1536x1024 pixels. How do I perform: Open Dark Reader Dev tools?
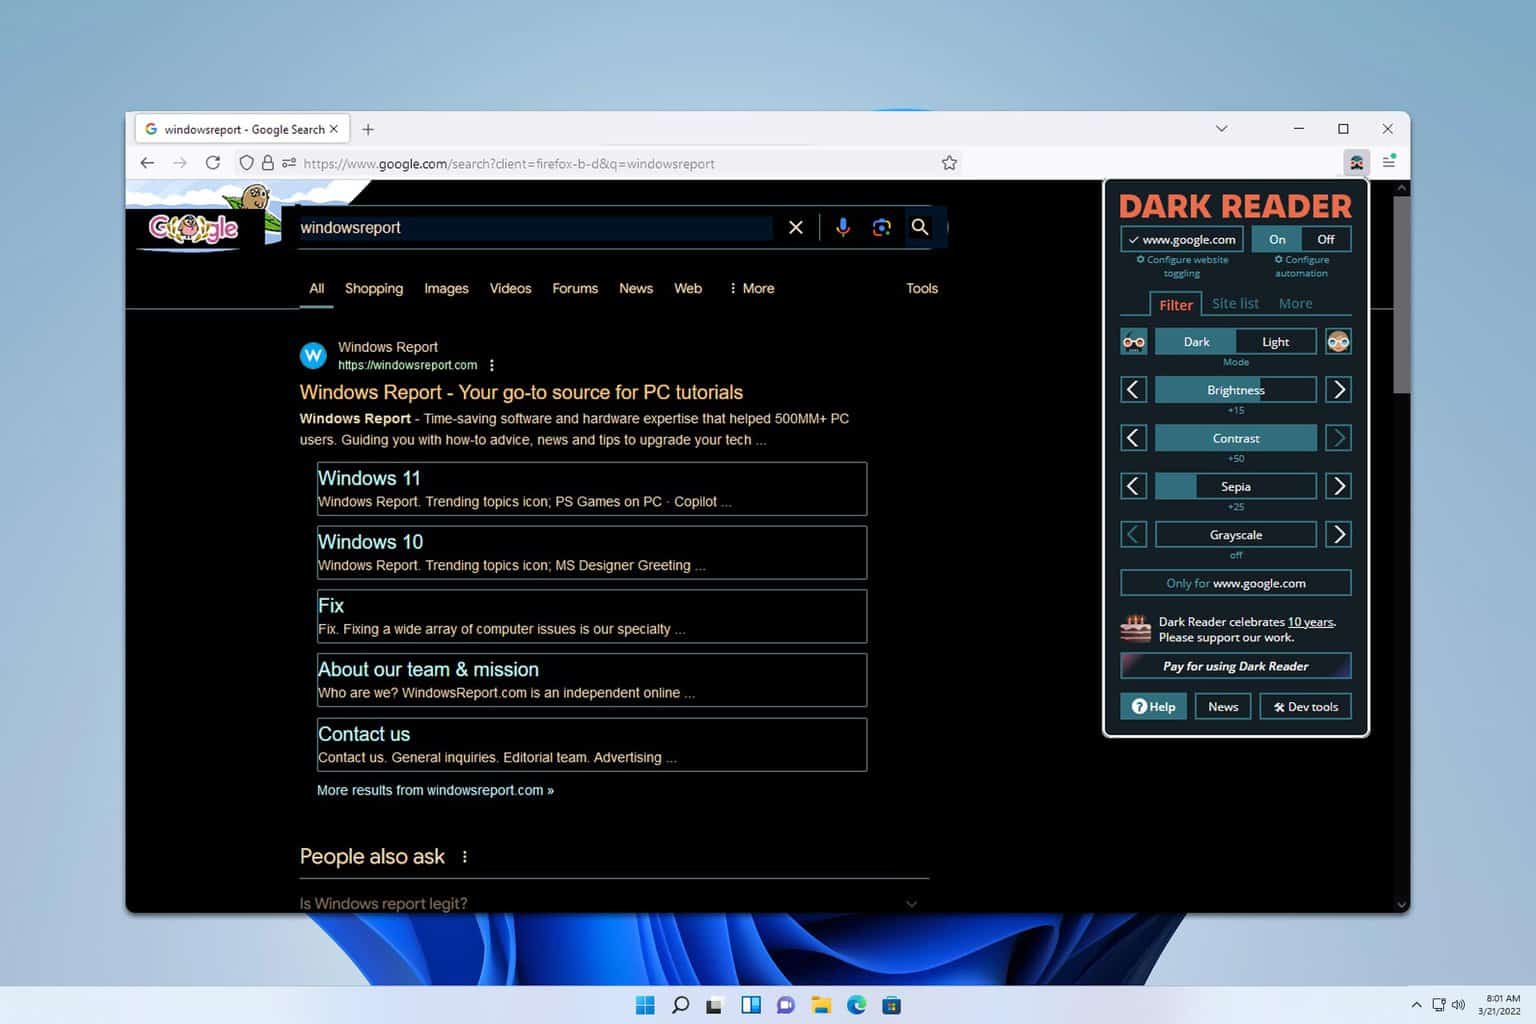tap(1306, 706)
